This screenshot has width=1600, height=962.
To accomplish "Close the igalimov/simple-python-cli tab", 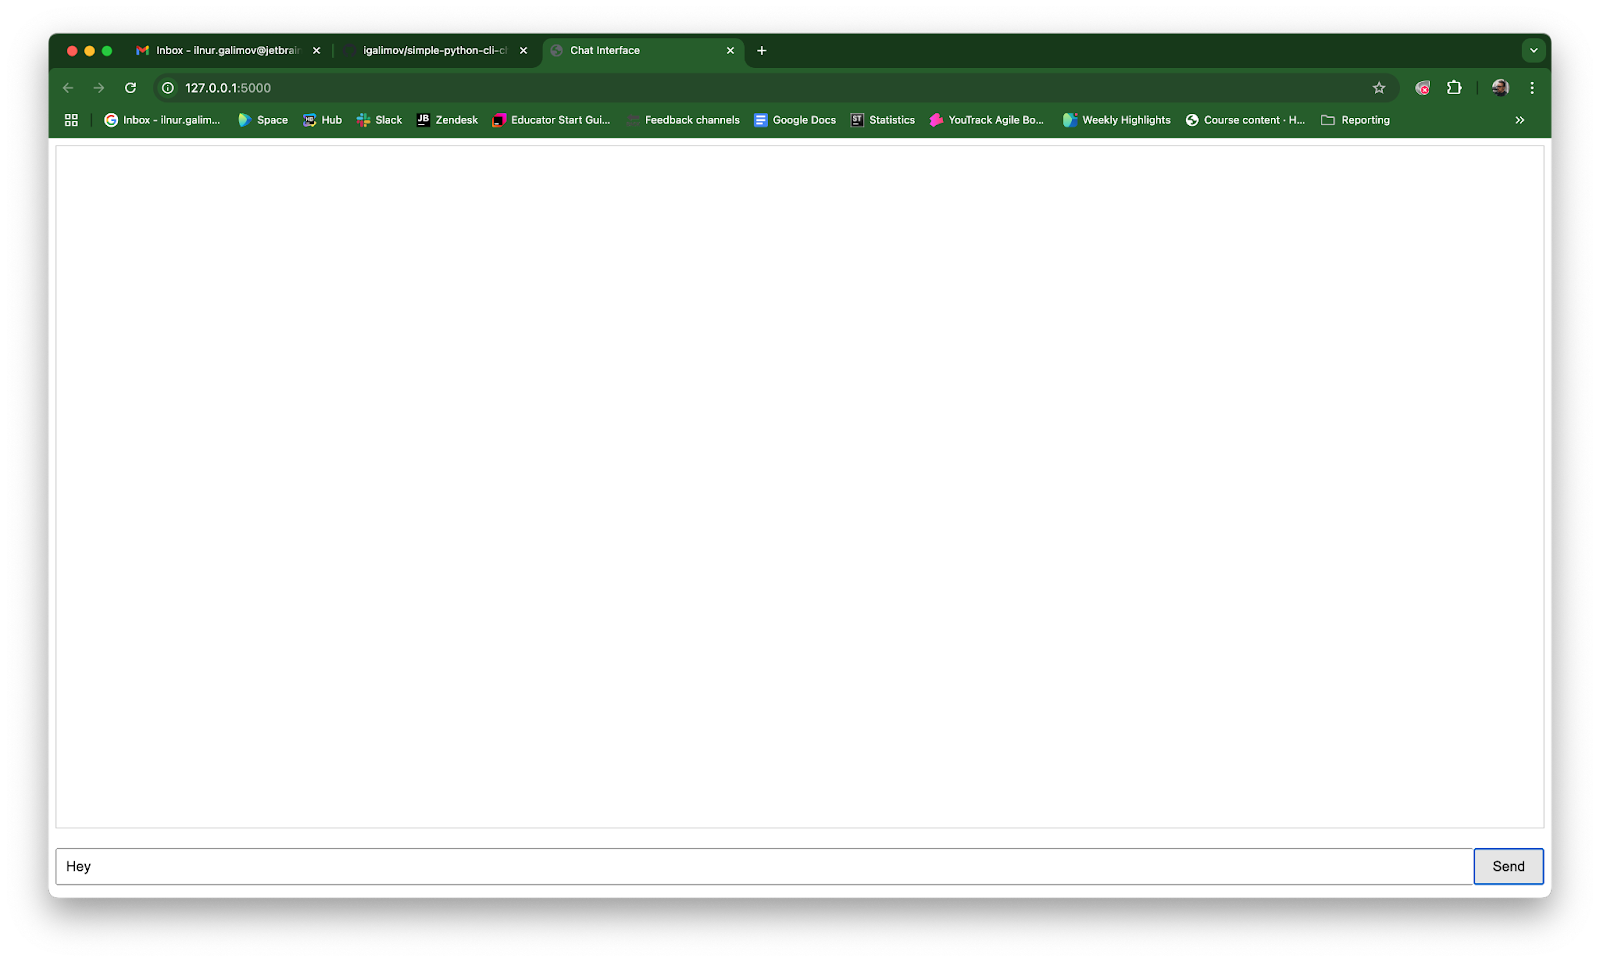I will pyautogui.click(x=523, y=50).
